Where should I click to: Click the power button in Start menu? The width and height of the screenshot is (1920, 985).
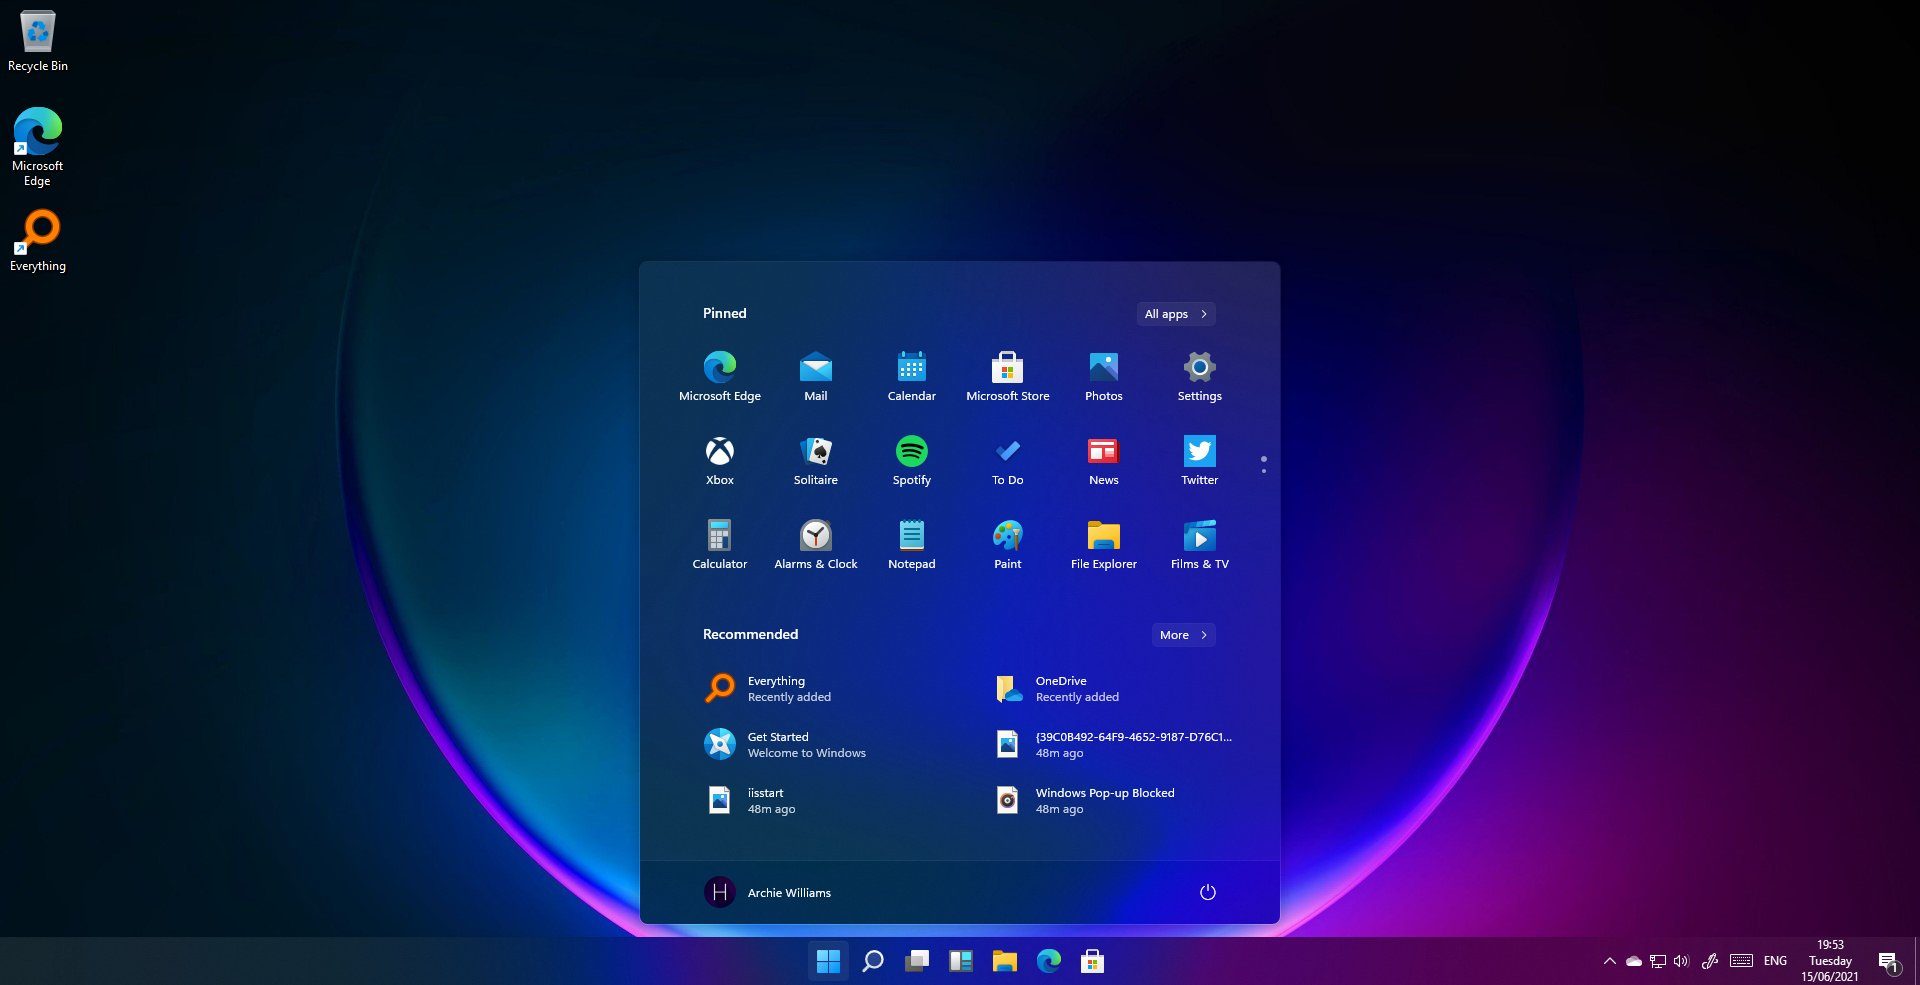(x=1207, y=892)
